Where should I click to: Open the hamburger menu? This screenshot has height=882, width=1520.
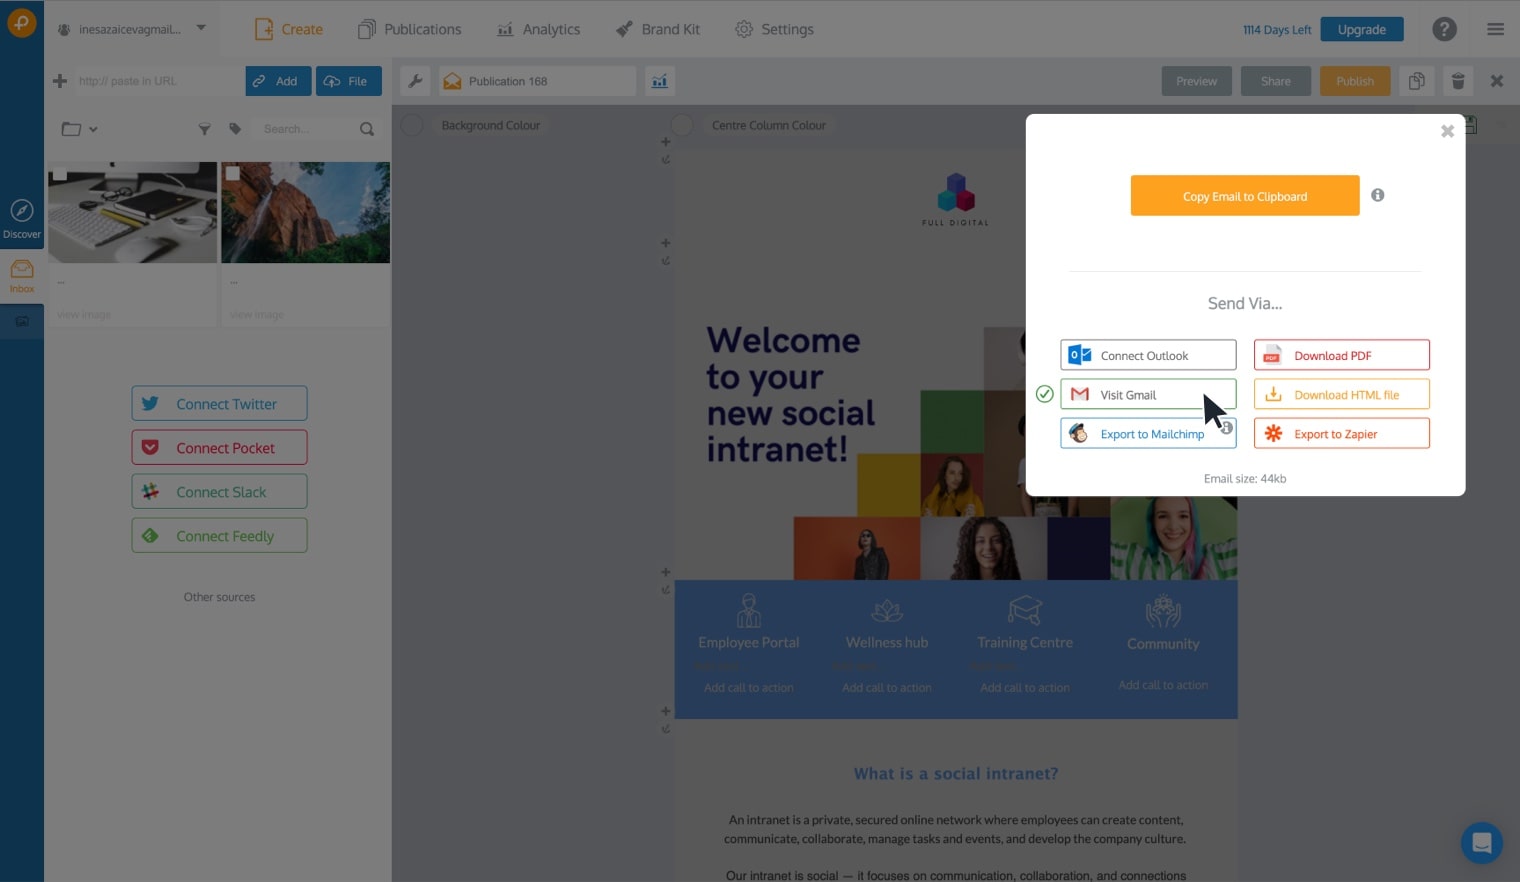click(x=1495, y=29)
